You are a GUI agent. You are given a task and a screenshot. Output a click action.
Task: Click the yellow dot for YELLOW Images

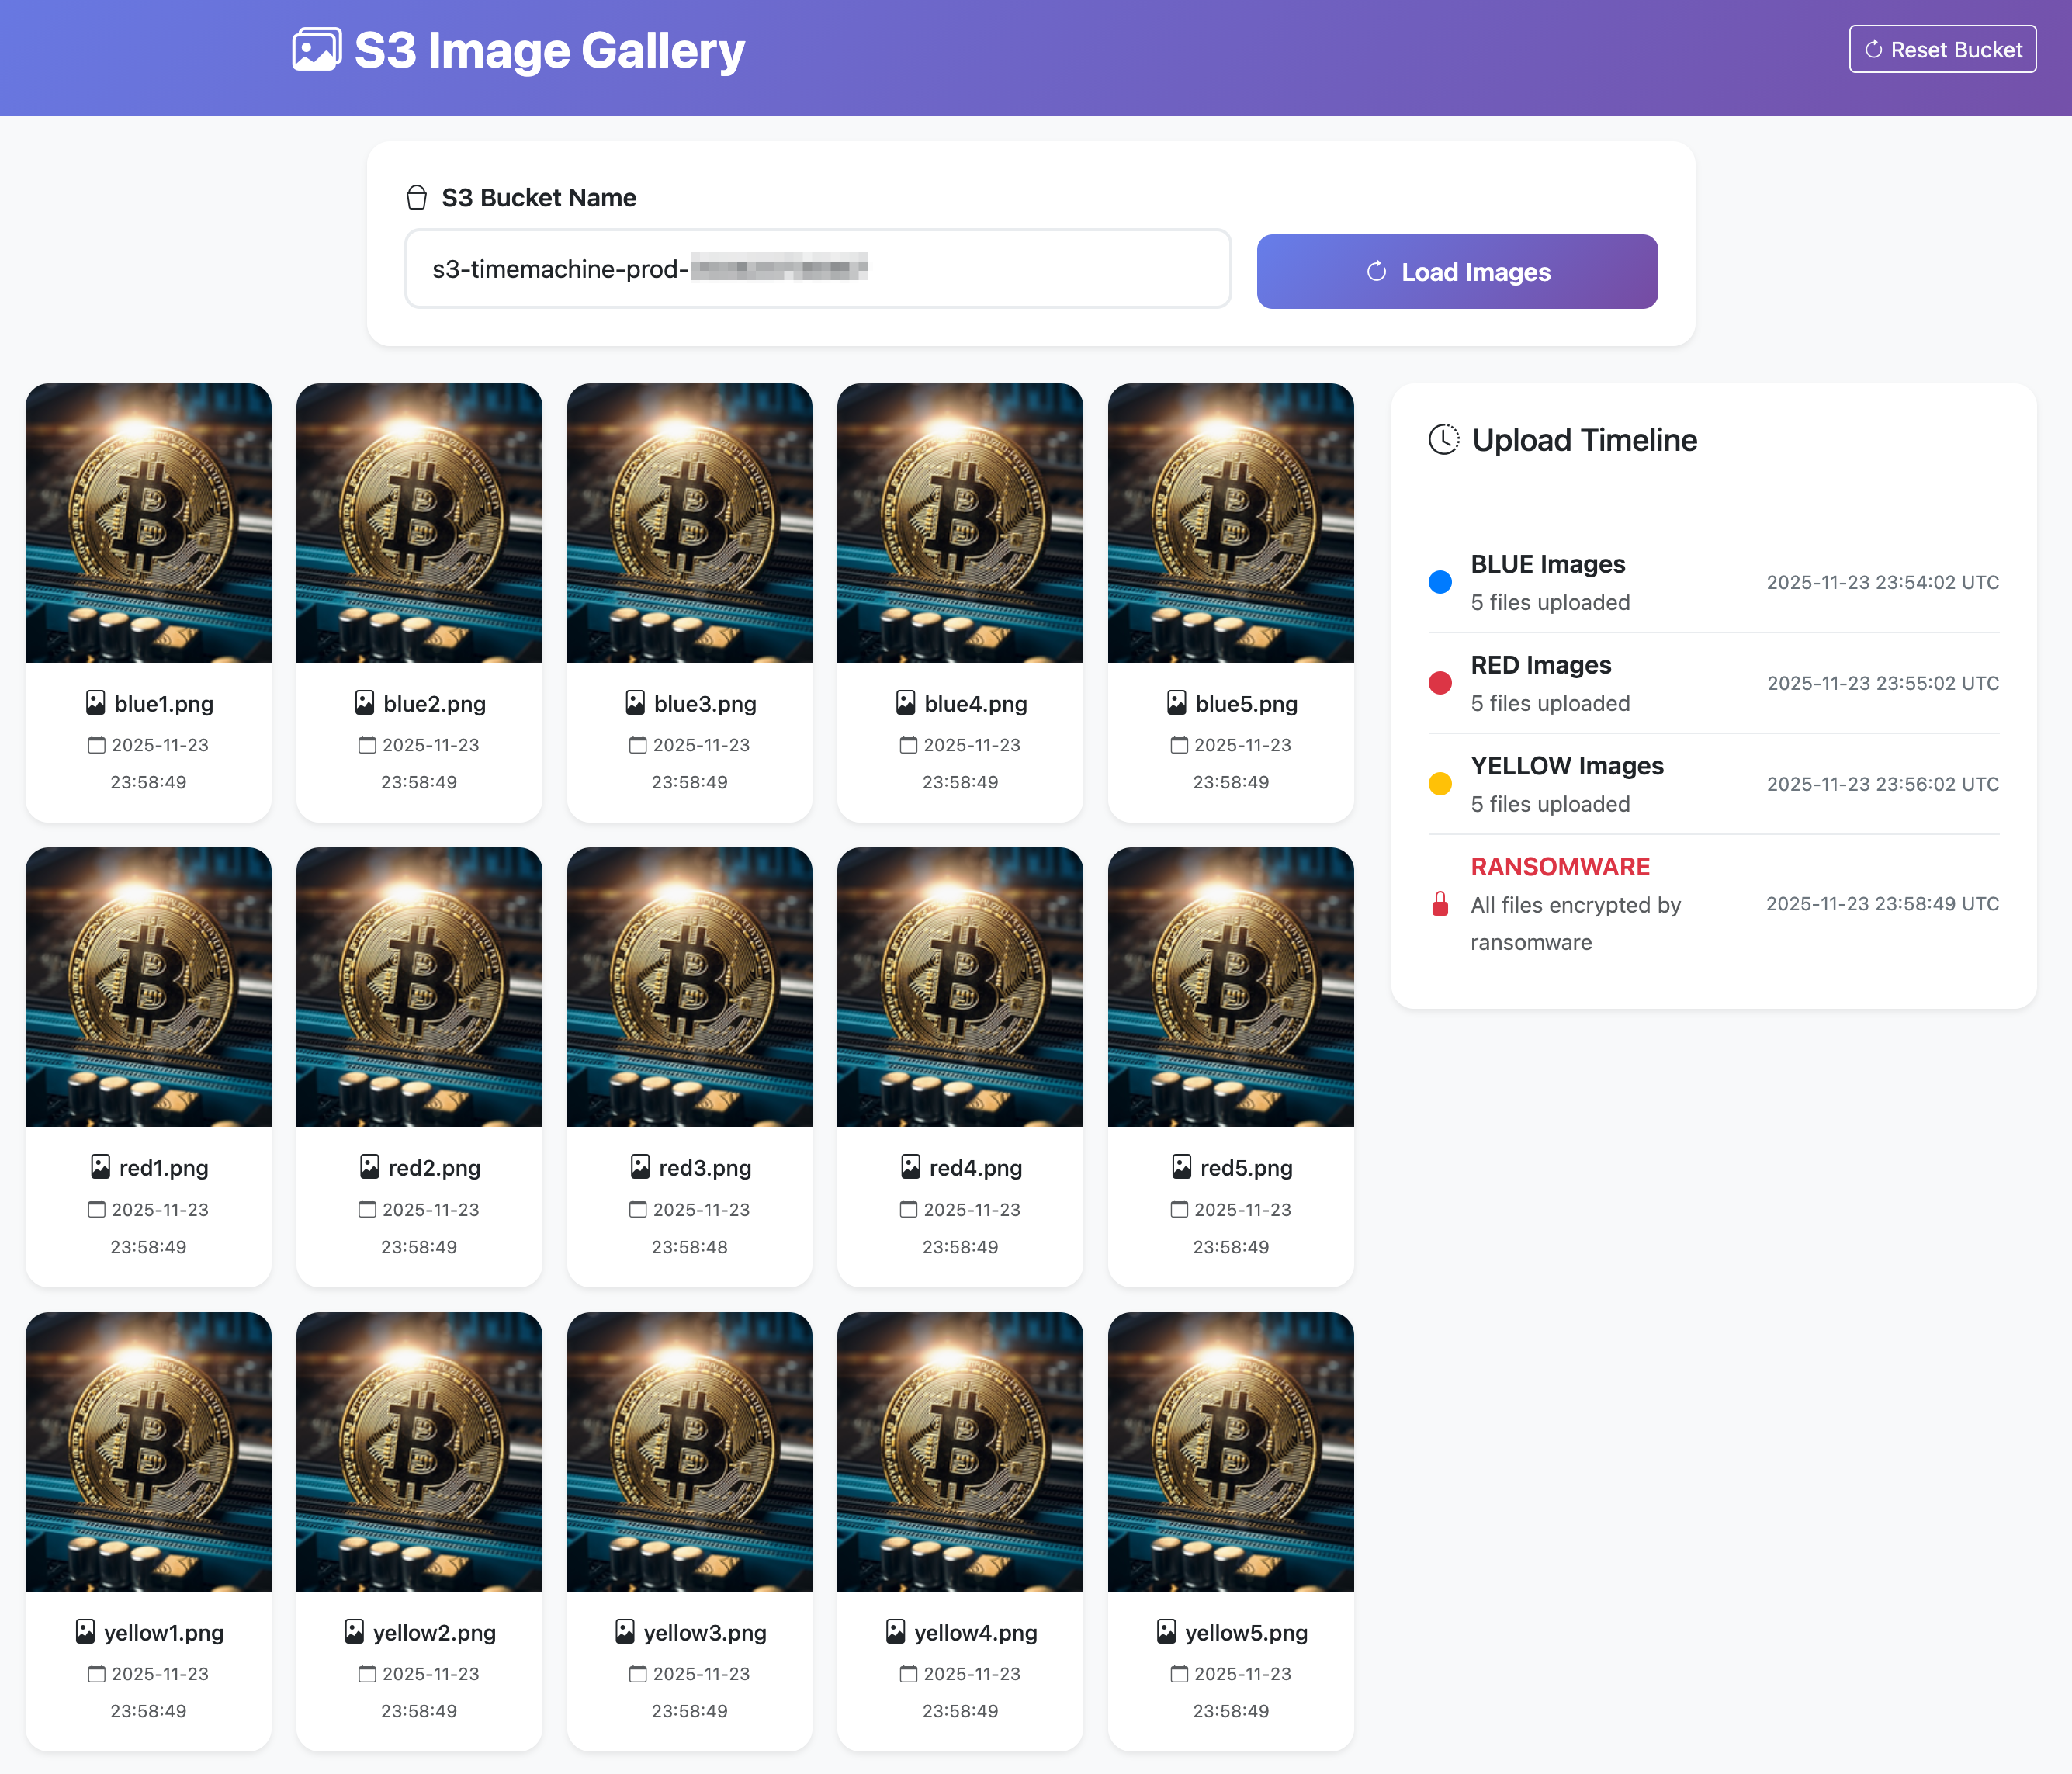[x=1440, y=784]
